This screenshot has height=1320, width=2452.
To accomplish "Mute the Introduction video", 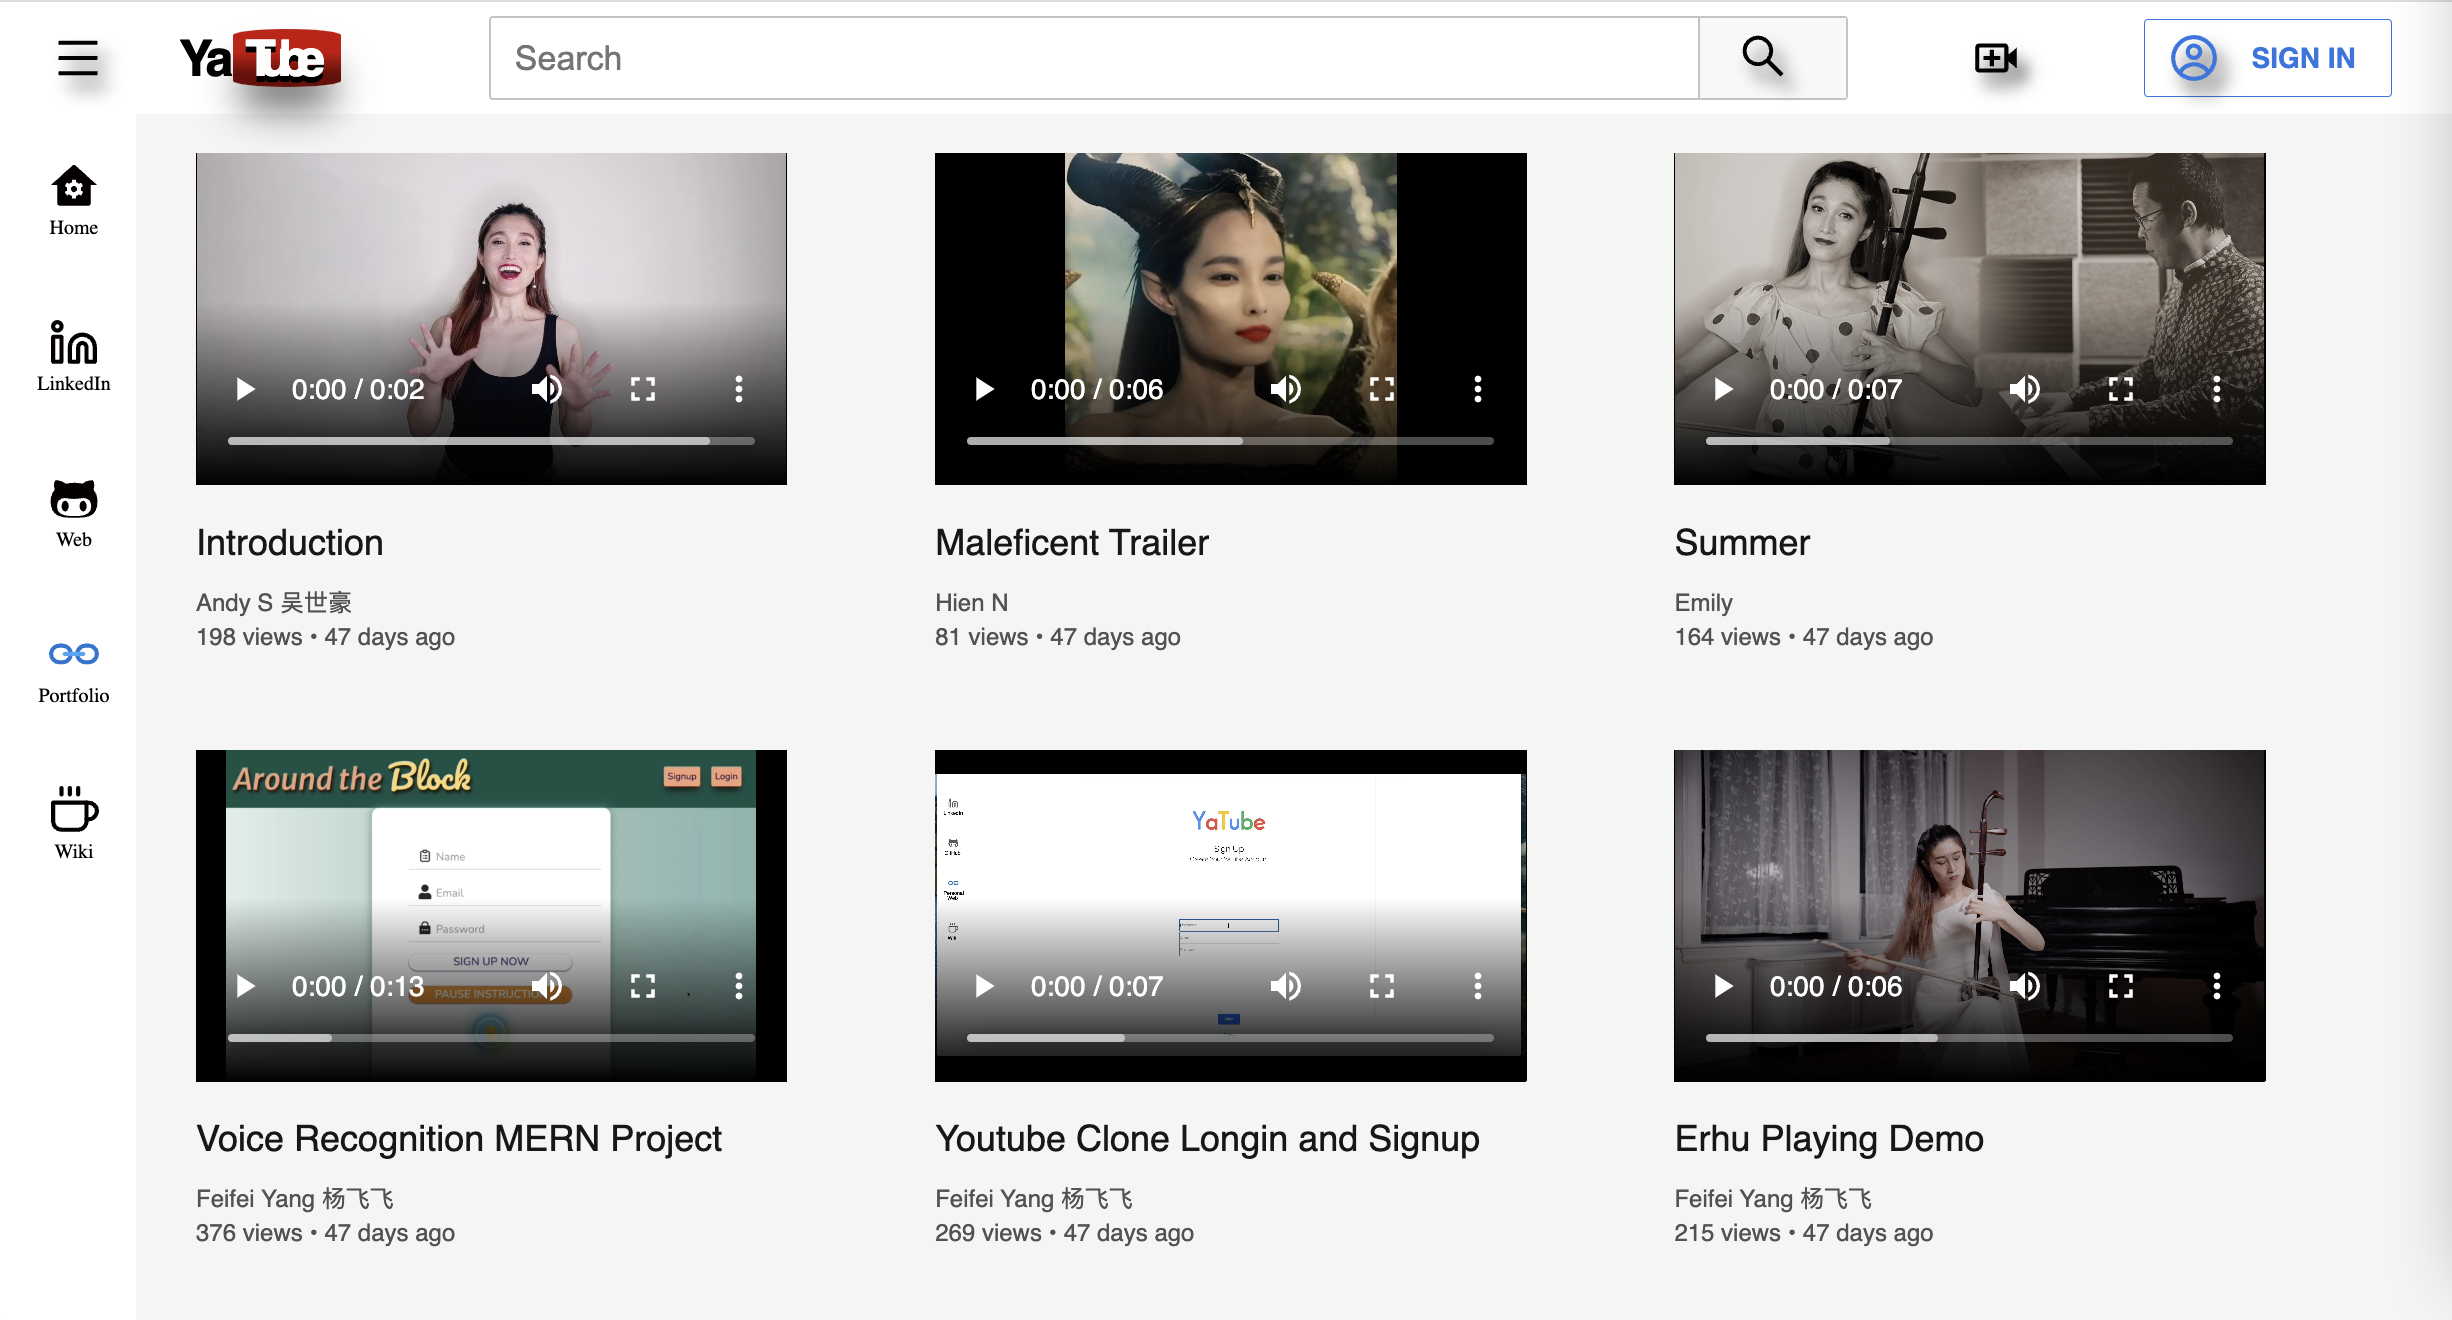I will pos(547,389).
